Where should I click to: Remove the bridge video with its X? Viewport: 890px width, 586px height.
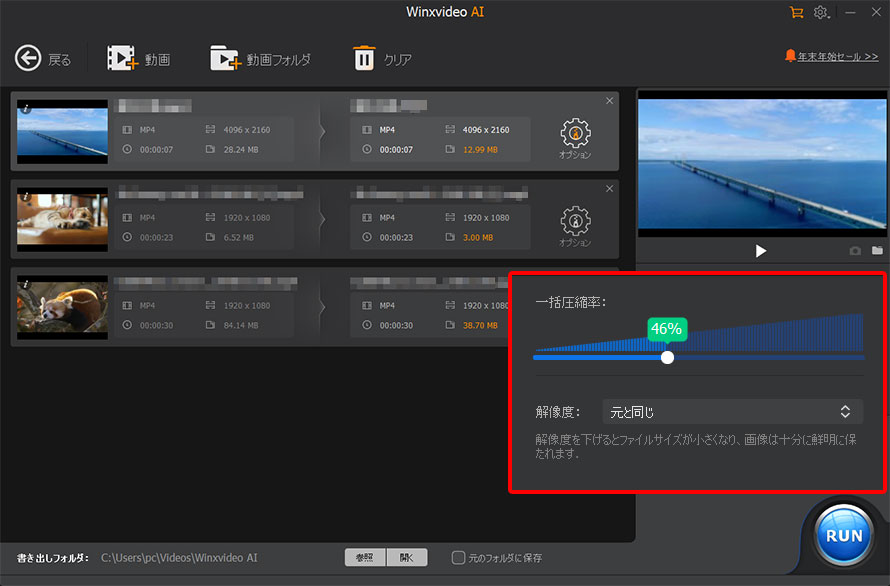coord(610,101)
